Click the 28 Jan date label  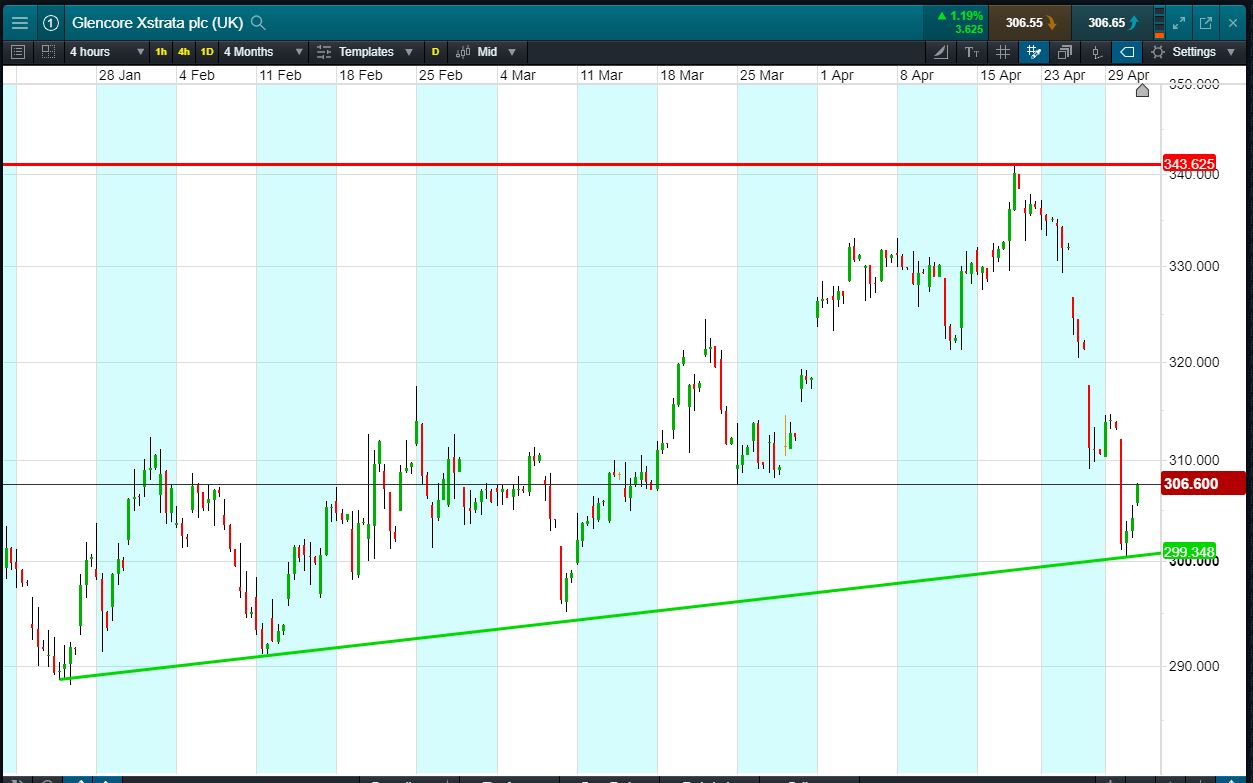119,75
